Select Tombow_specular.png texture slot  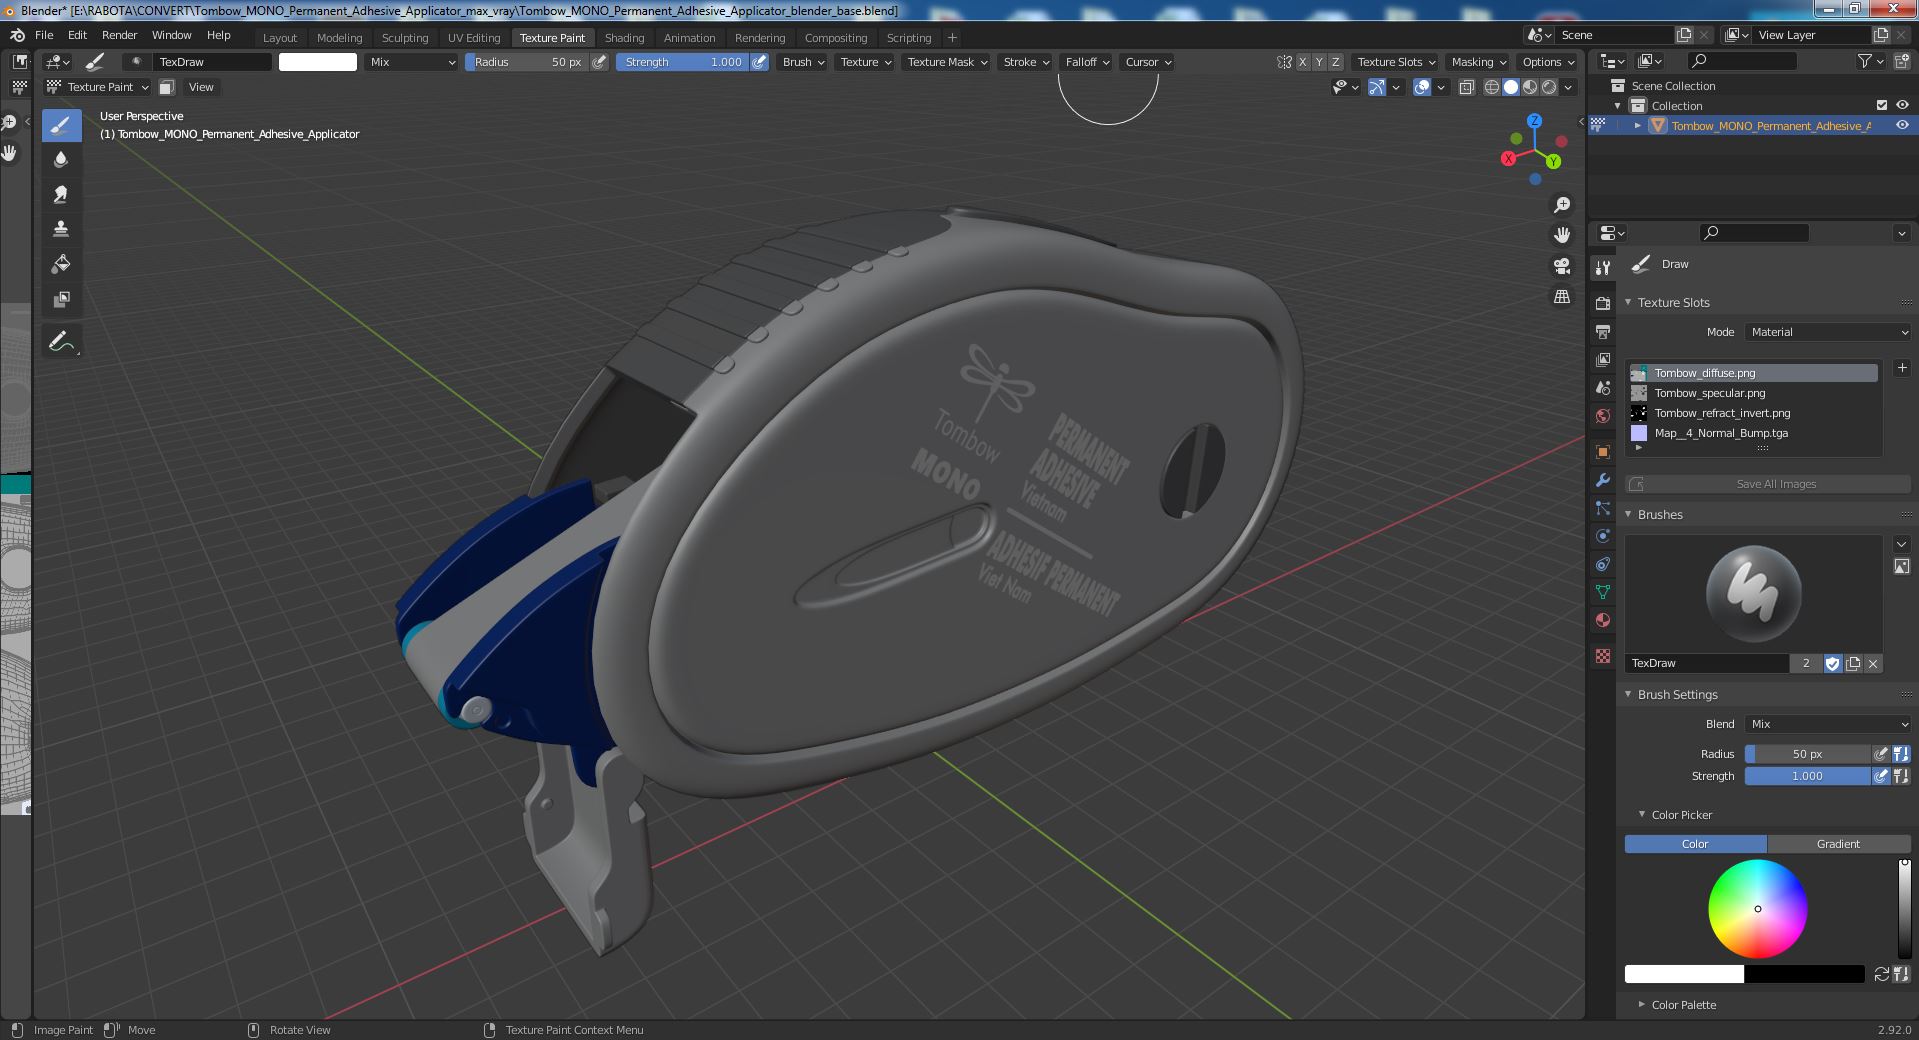point(1753,393)
